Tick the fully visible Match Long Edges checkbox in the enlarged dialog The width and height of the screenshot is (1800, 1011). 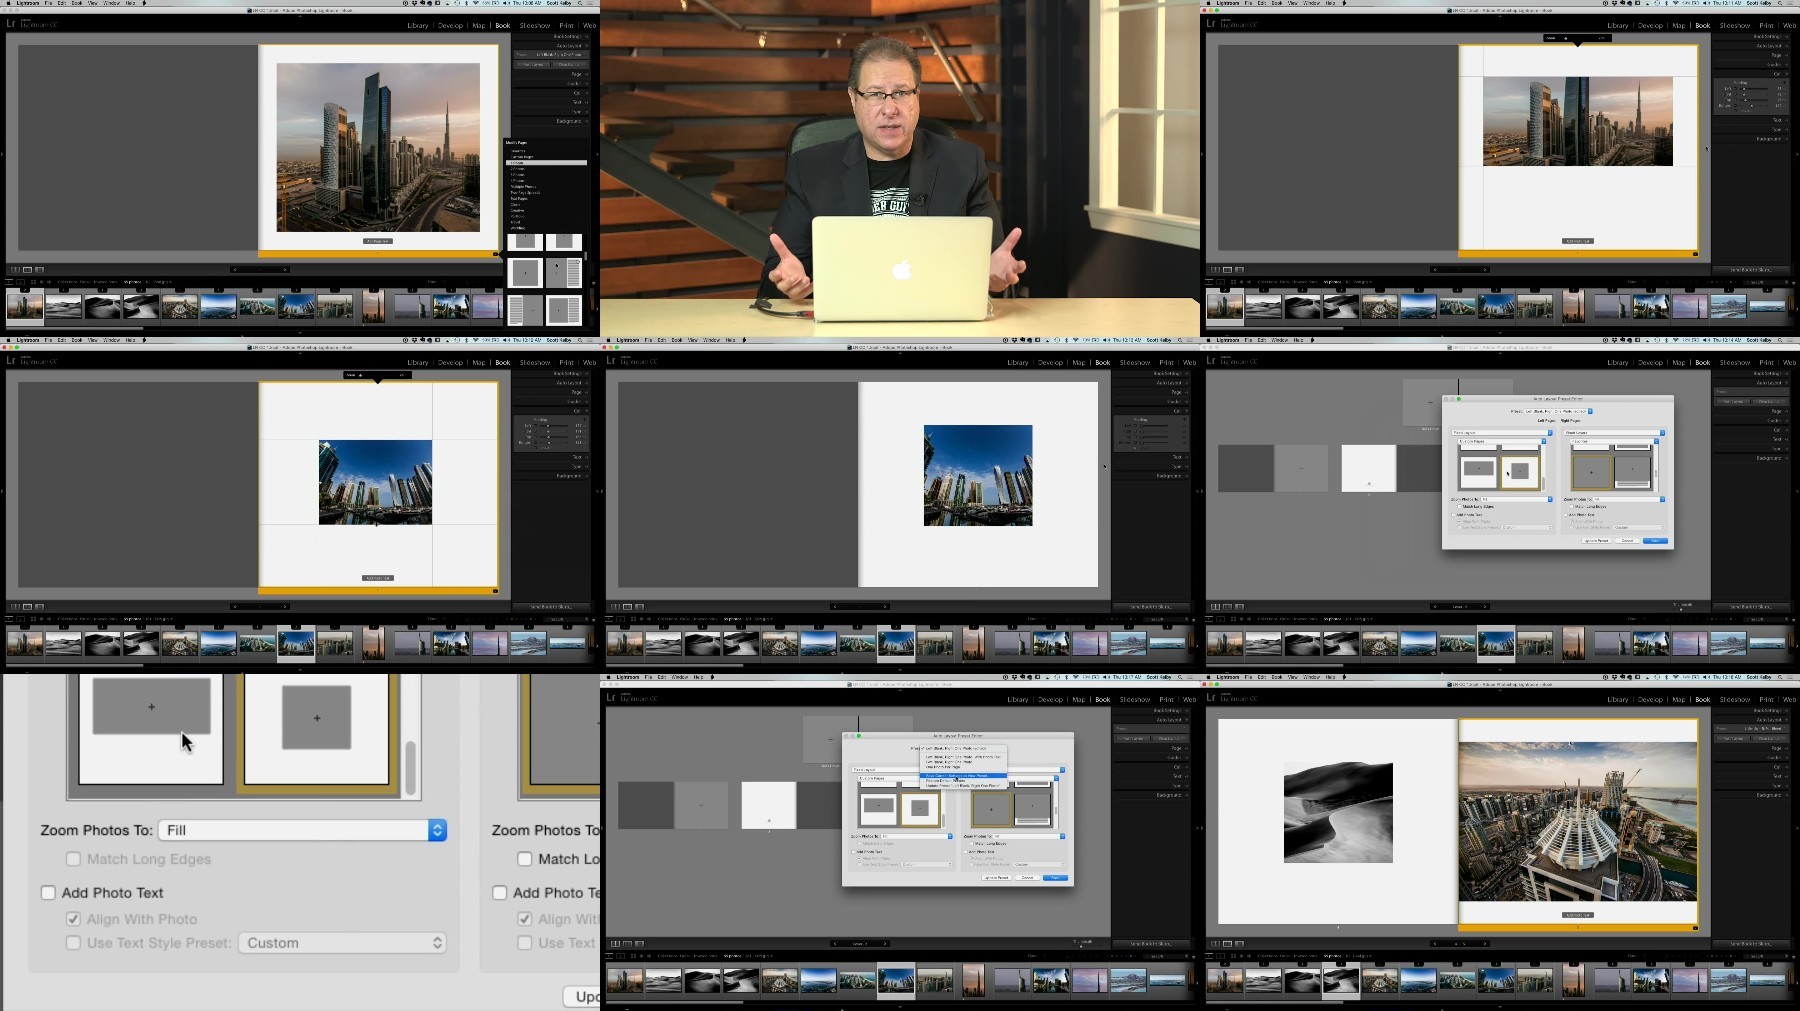[73, 859]
